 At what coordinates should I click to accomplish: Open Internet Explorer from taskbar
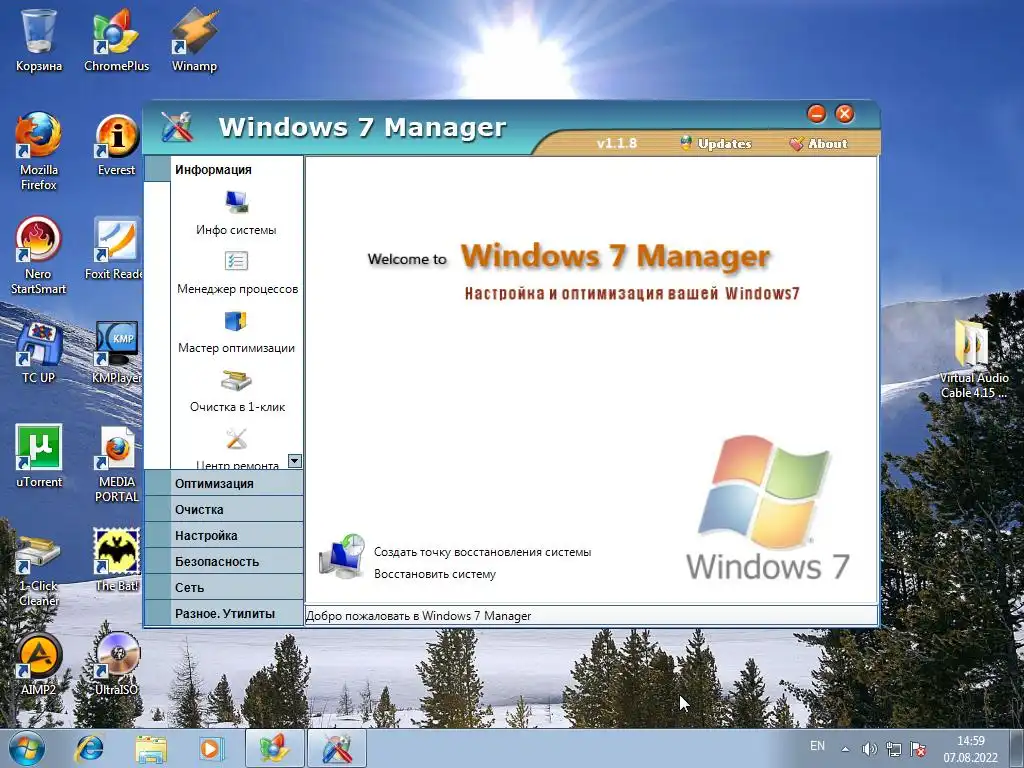point(89,748)
